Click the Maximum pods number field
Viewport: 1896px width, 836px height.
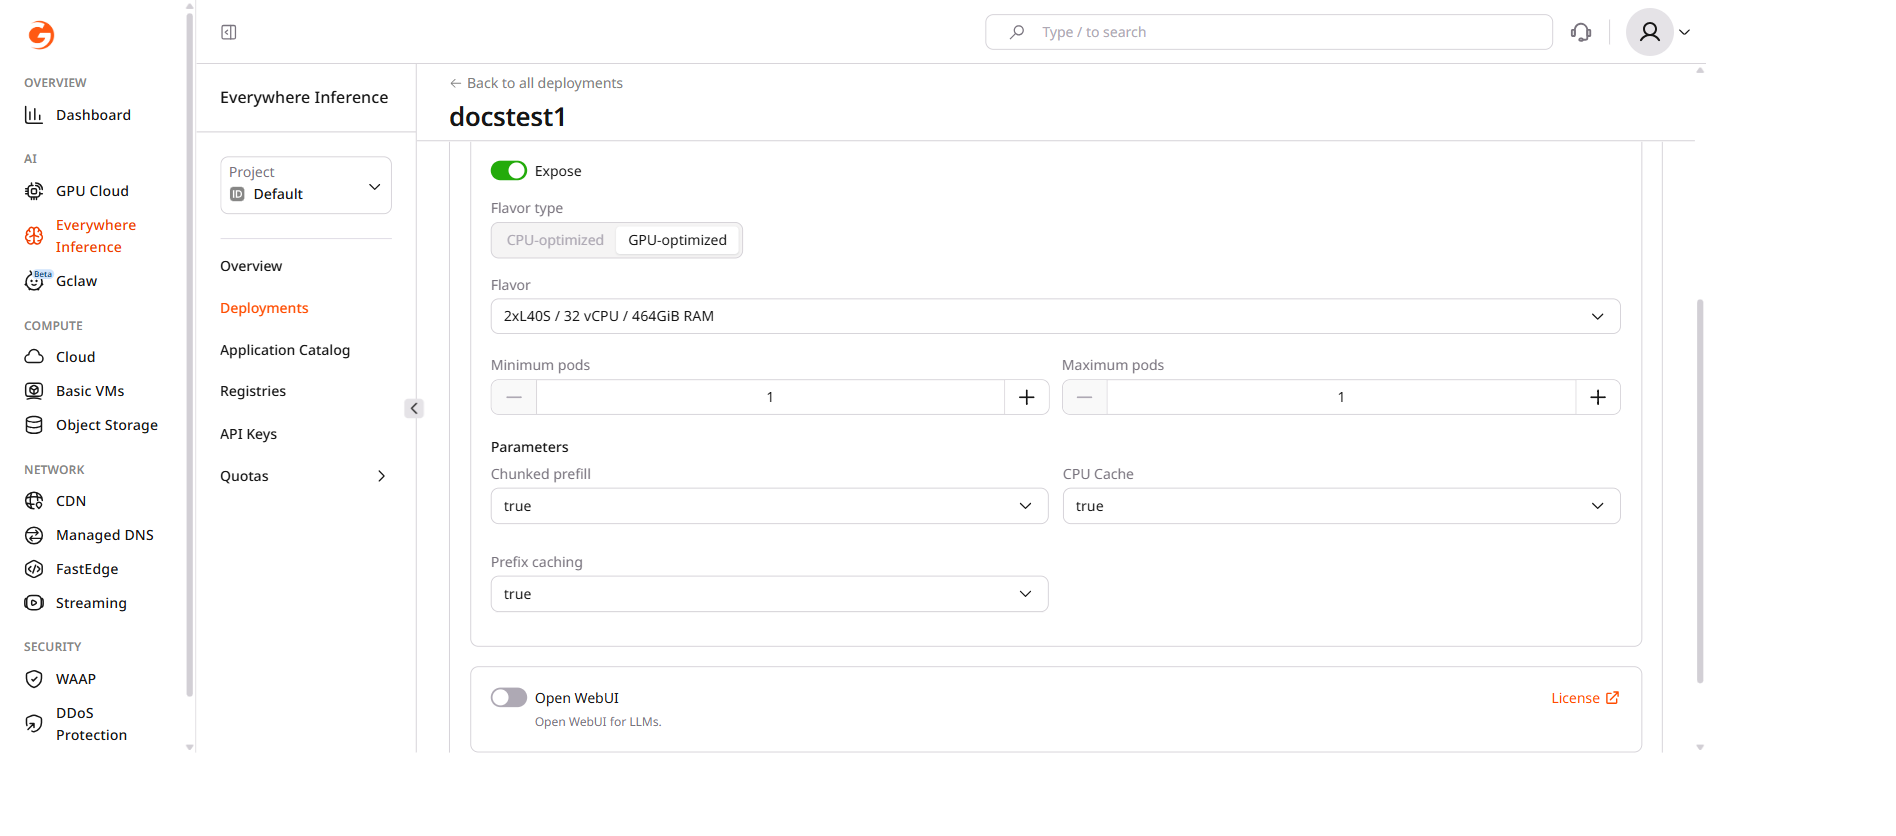(1341, 397)
